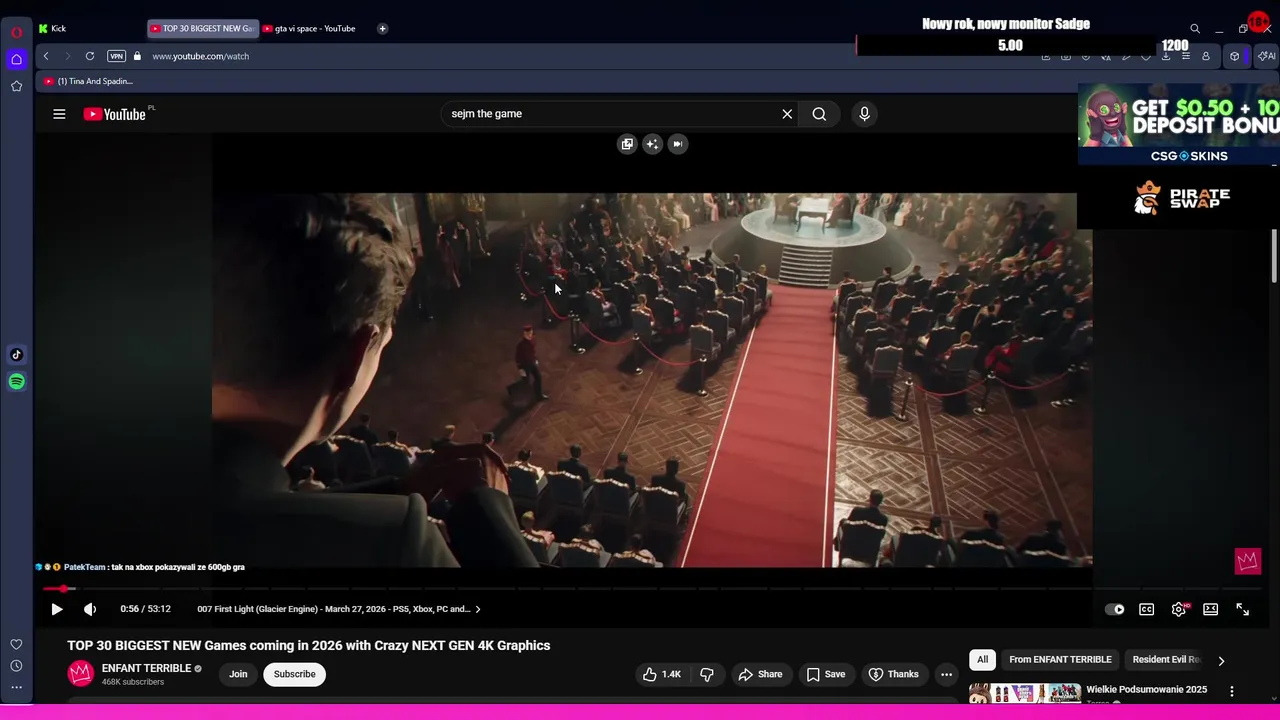Open the sidebar heart pinboards icon
The width and height of the screenshot is (1280, 720).
(16, 644)
